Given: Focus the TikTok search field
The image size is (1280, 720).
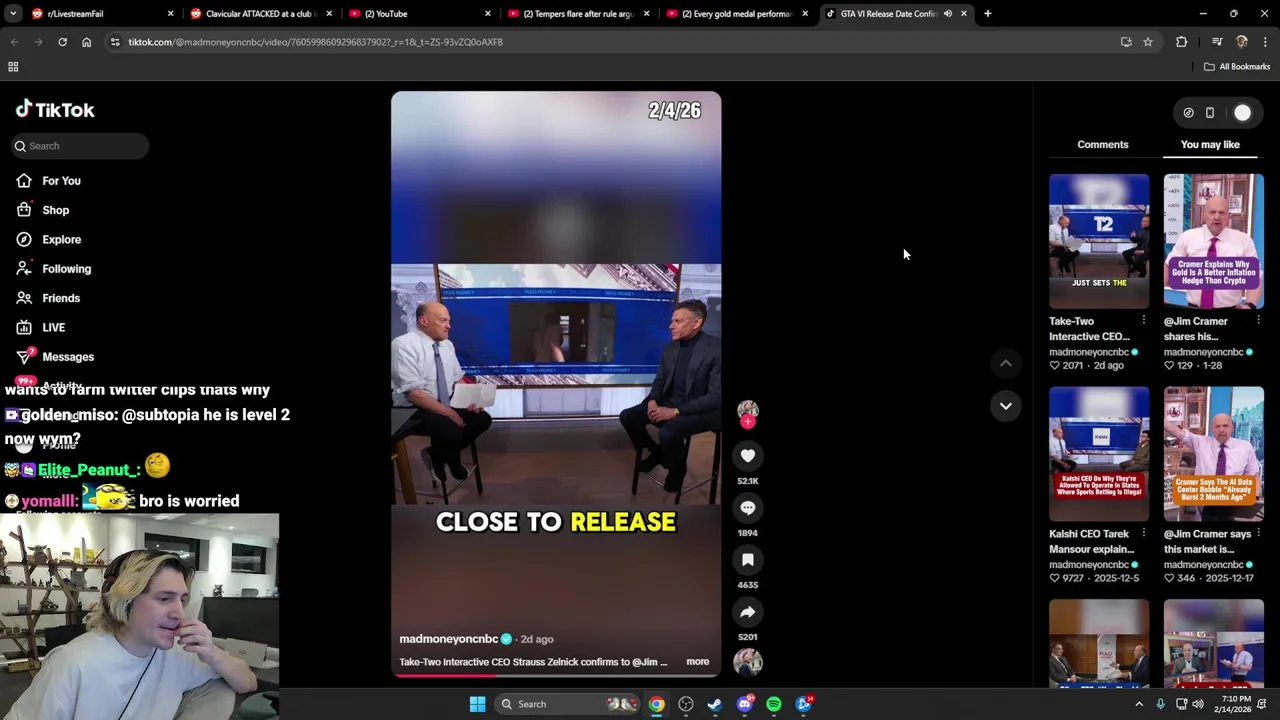Looking at the screenshot, I should [x=80, y=146].
